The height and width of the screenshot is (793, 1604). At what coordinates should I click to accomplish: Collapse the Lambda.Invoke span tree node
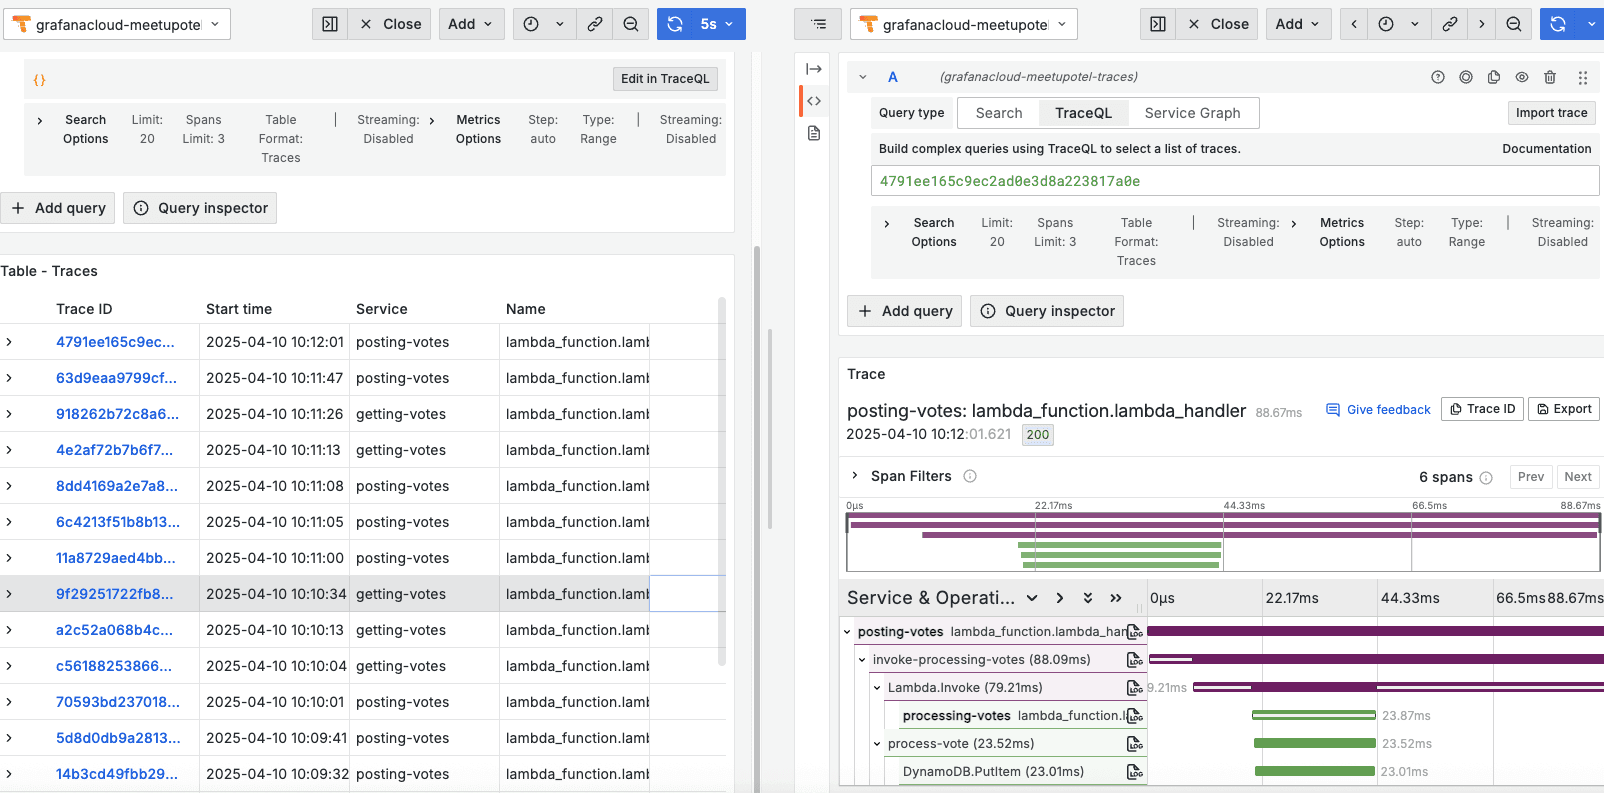[877, 688]
